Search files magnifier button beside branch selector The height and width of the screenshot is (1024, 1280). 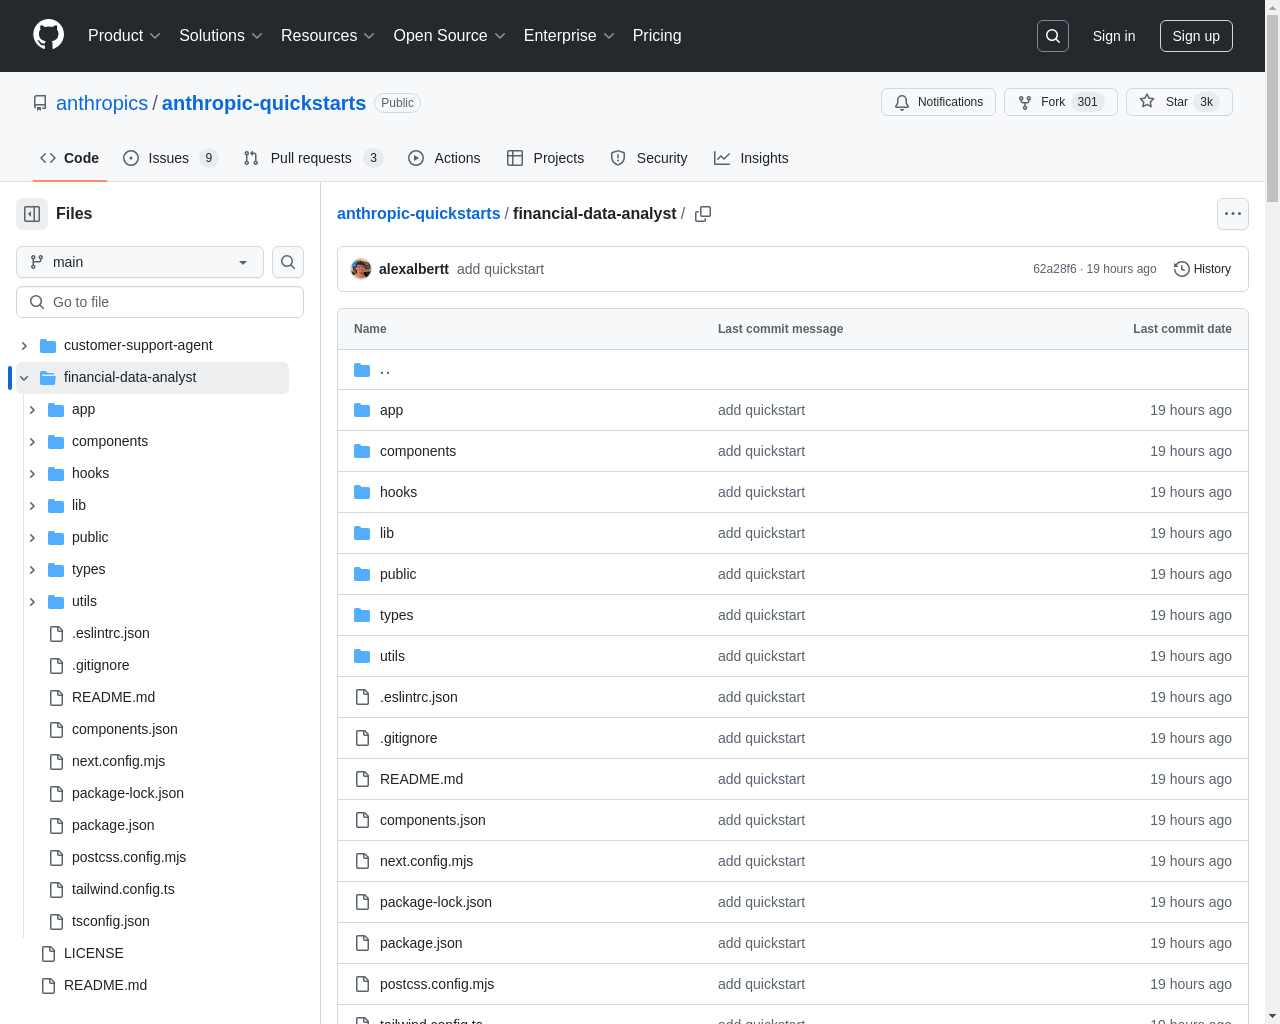point(288,262)
